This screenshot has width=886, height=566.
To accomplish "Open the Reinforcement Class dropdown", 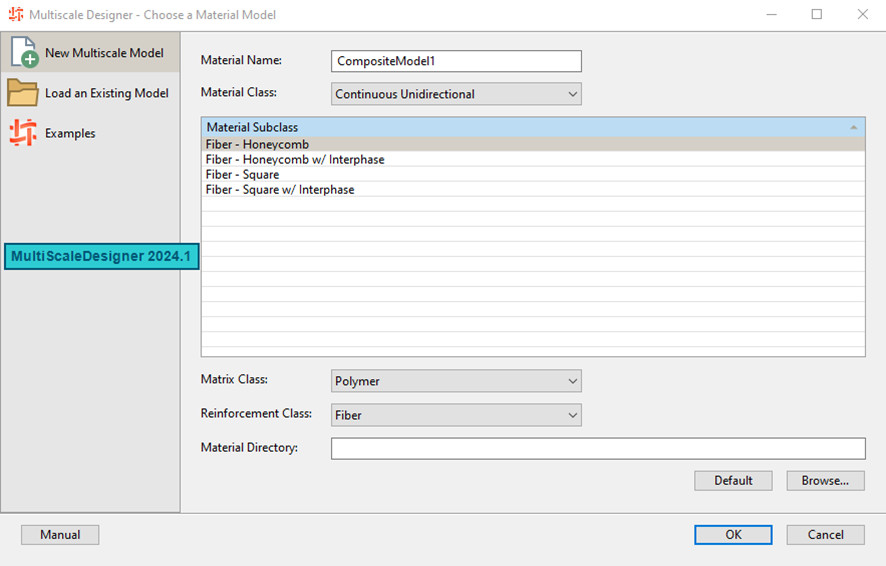I will pos(456,414).
